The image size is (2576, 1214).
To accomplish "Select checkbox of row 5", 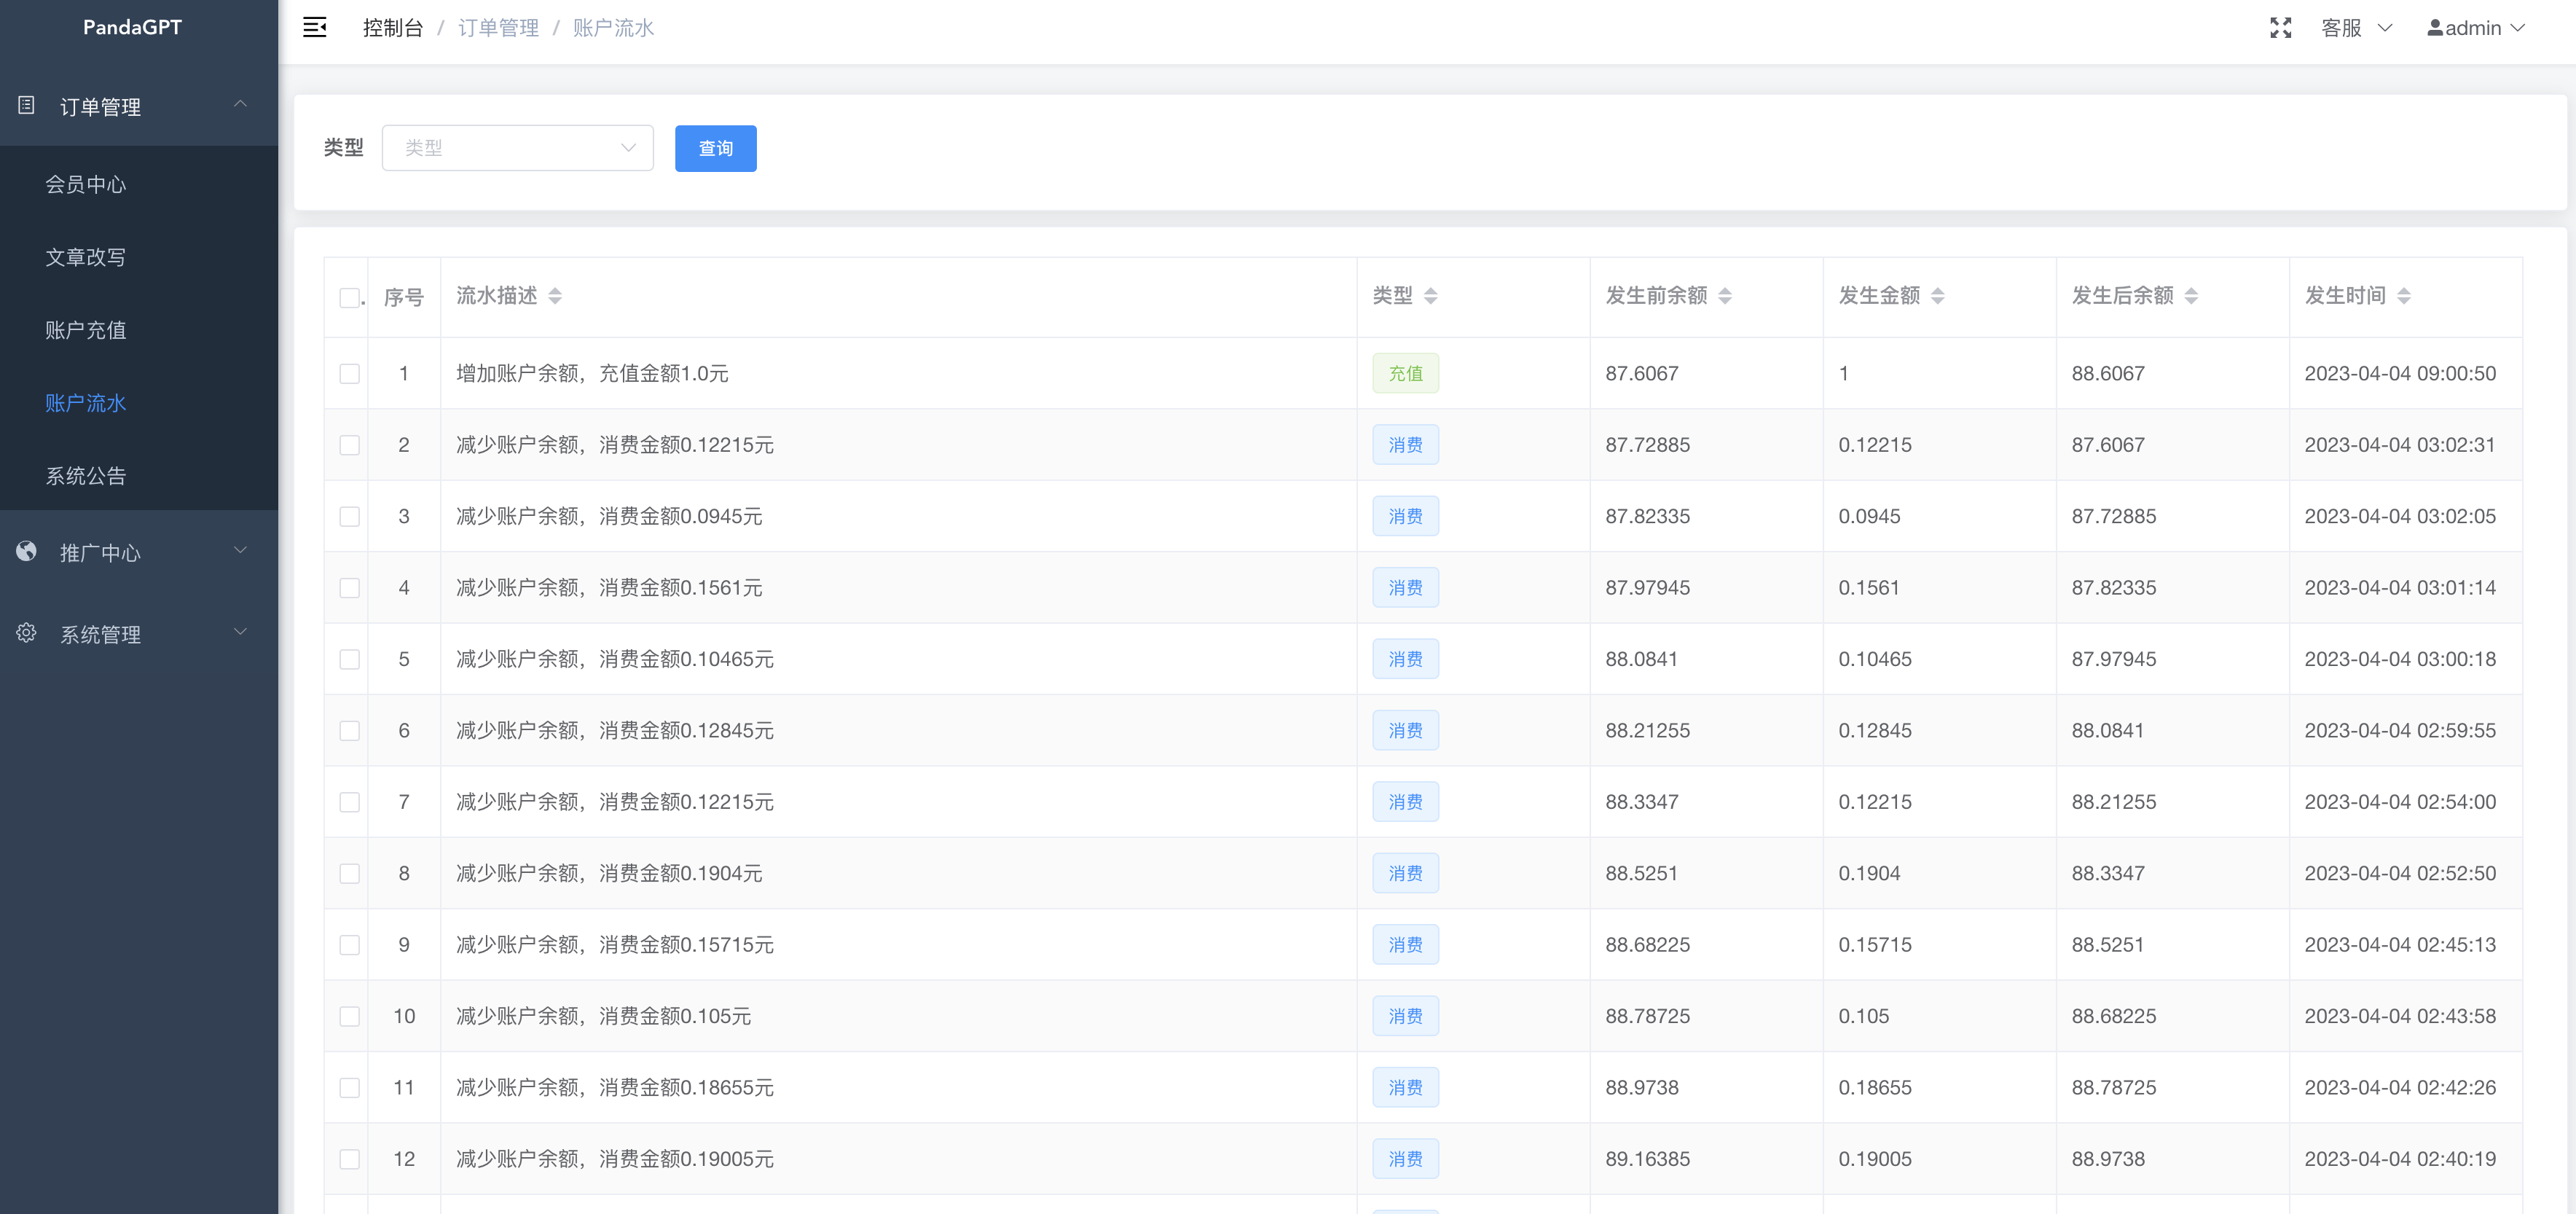I will pos(349,660).
